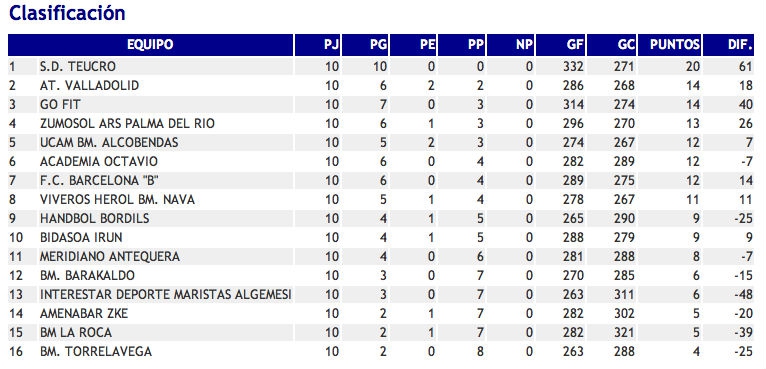Select the PE column header
The height and width of the screenshot is (369, 766).
click(413, 45)
